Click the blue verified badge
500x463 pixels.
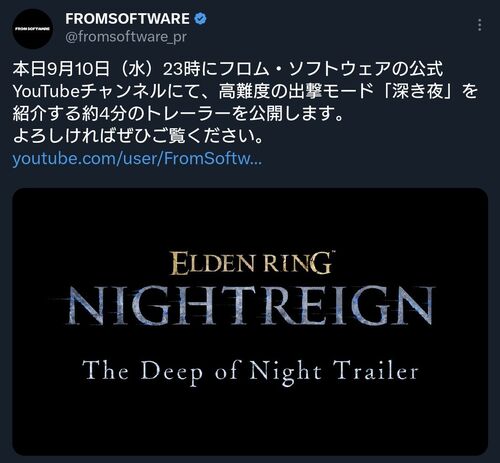200,19
